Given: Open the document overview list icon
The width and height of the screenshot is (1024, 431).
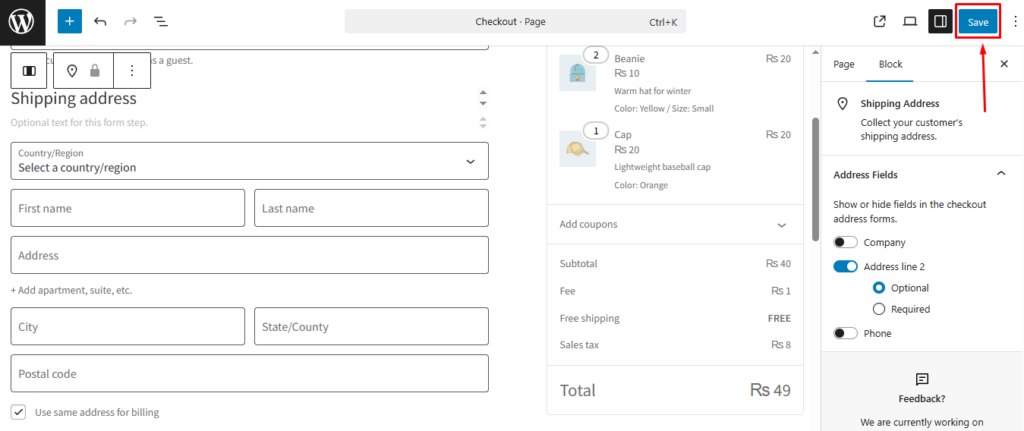Looking at the screenshot, I should tap(160, 21).
